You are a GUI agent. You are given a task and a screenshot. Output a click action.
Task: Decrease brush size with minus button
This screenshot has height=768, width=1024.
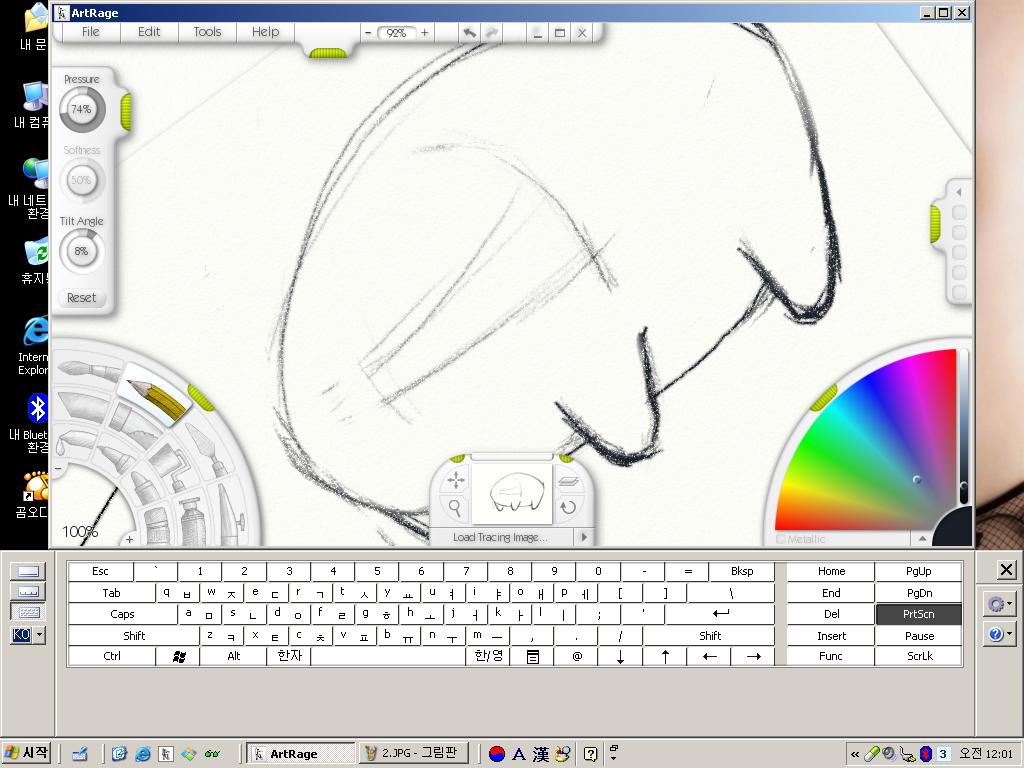[x=58, y=468]
